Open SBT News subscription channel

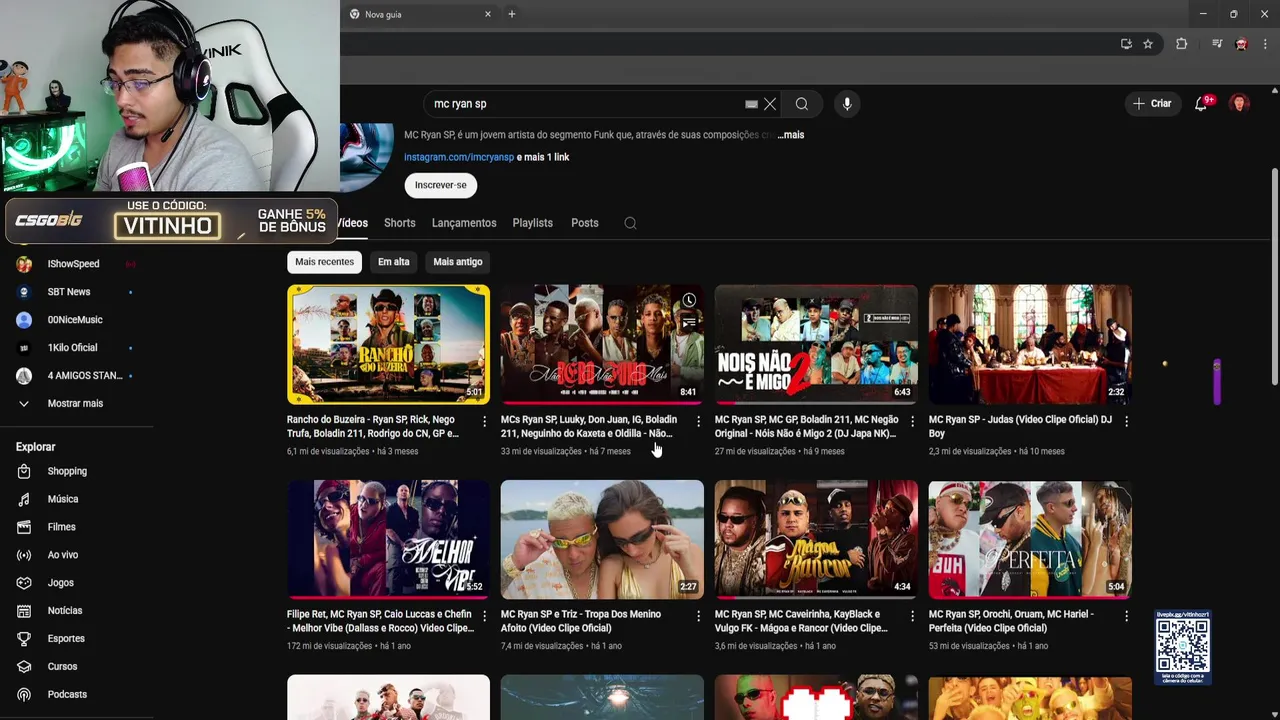pos(68,292)
